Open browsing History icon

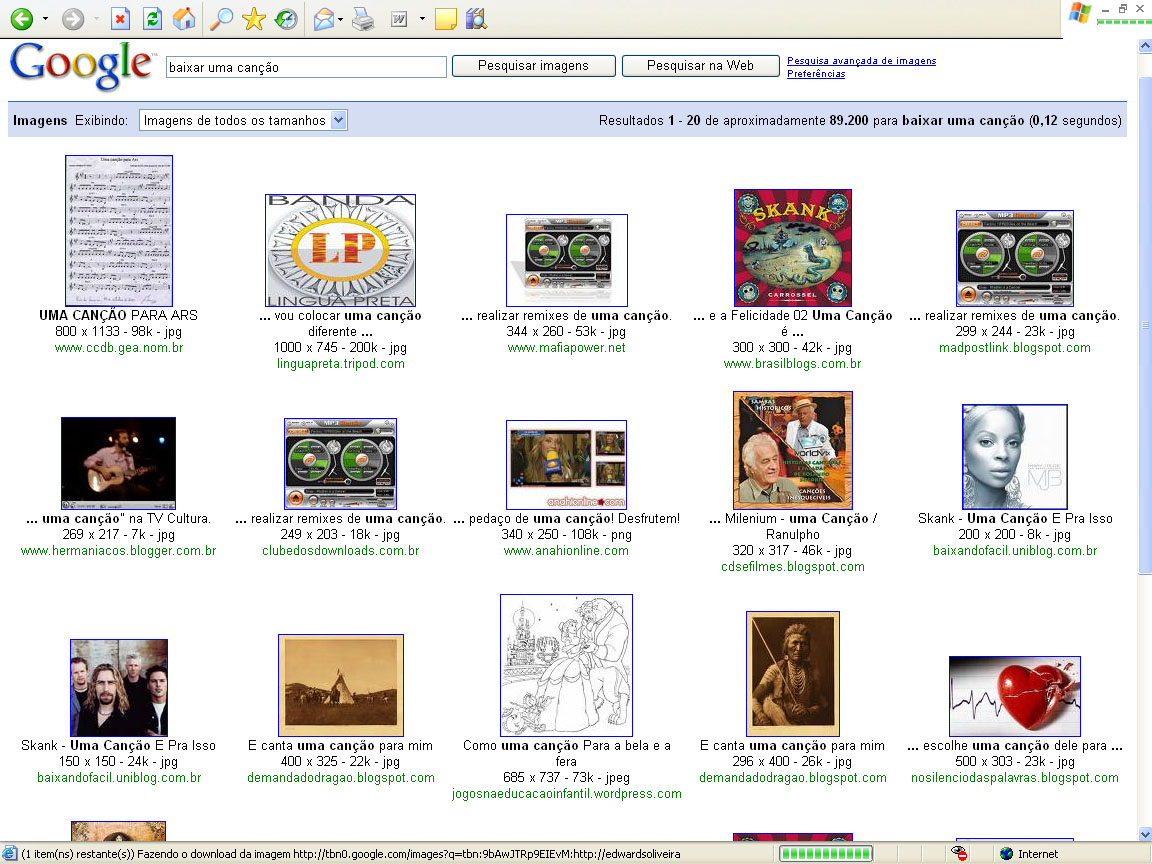[x=286, y=18]
